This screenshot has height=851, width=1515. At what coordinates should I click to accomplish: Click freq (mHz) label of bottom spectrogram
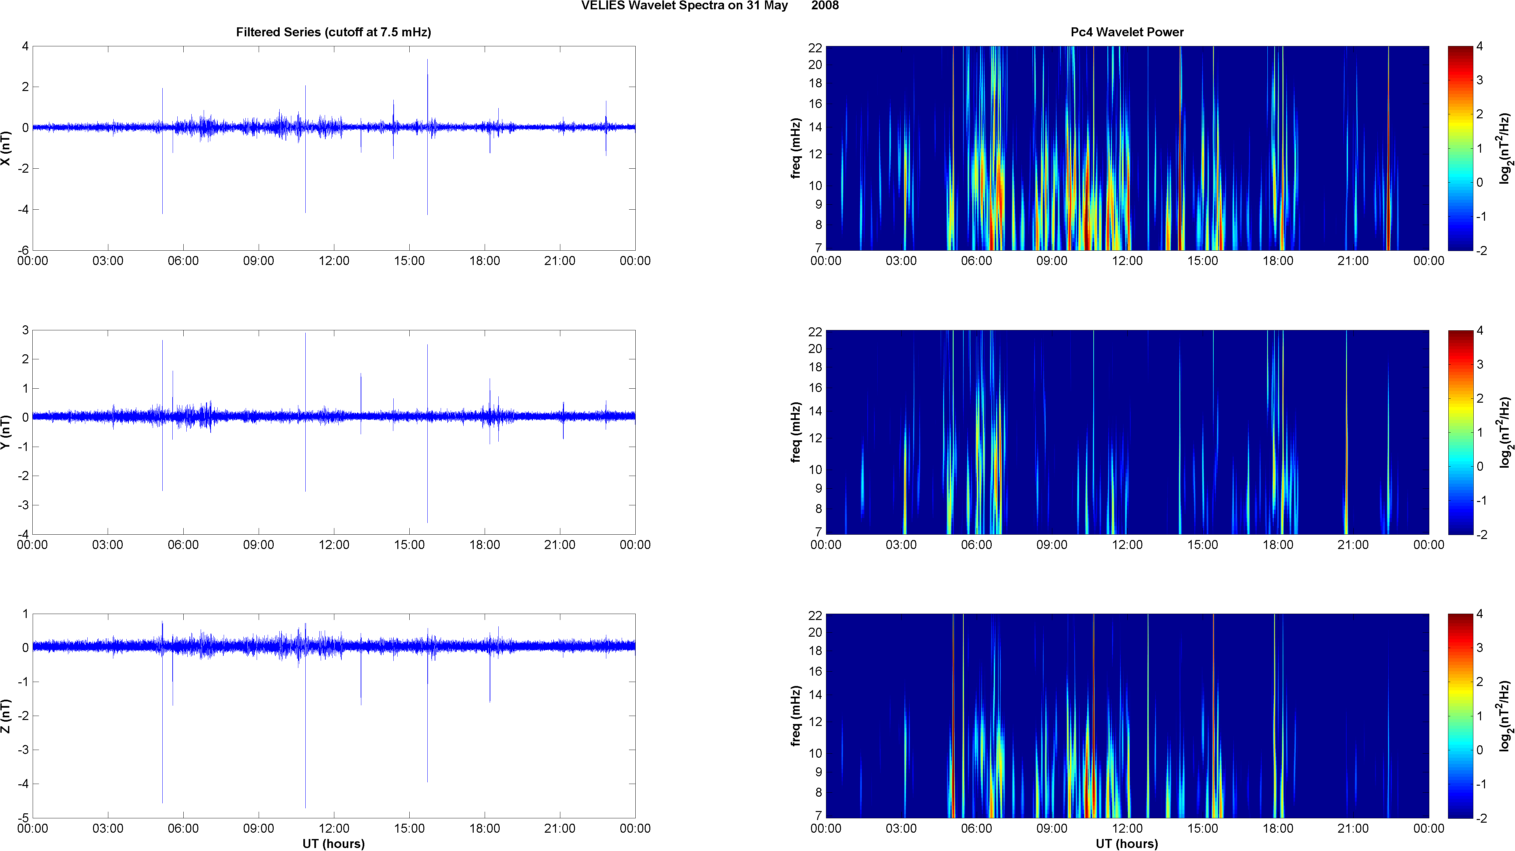796,716
